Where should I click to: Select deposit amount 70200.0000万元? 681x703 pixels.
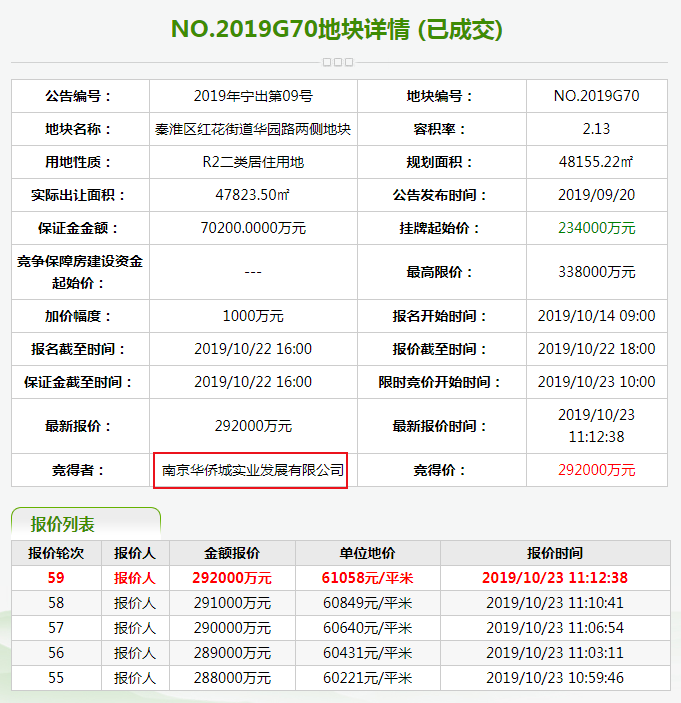[253, 228]
